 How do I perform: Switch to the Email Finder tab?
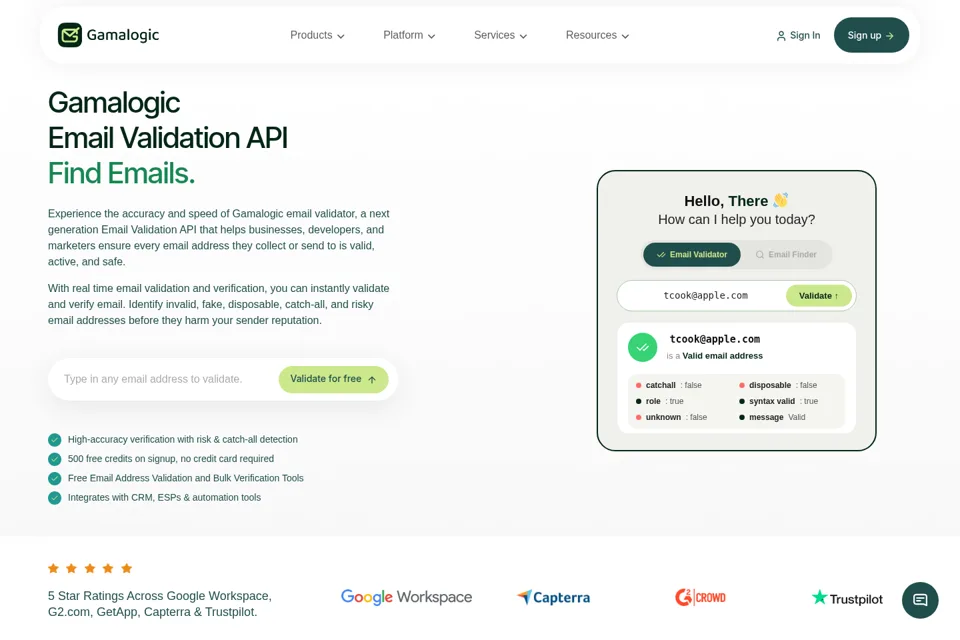pos(786,254)
